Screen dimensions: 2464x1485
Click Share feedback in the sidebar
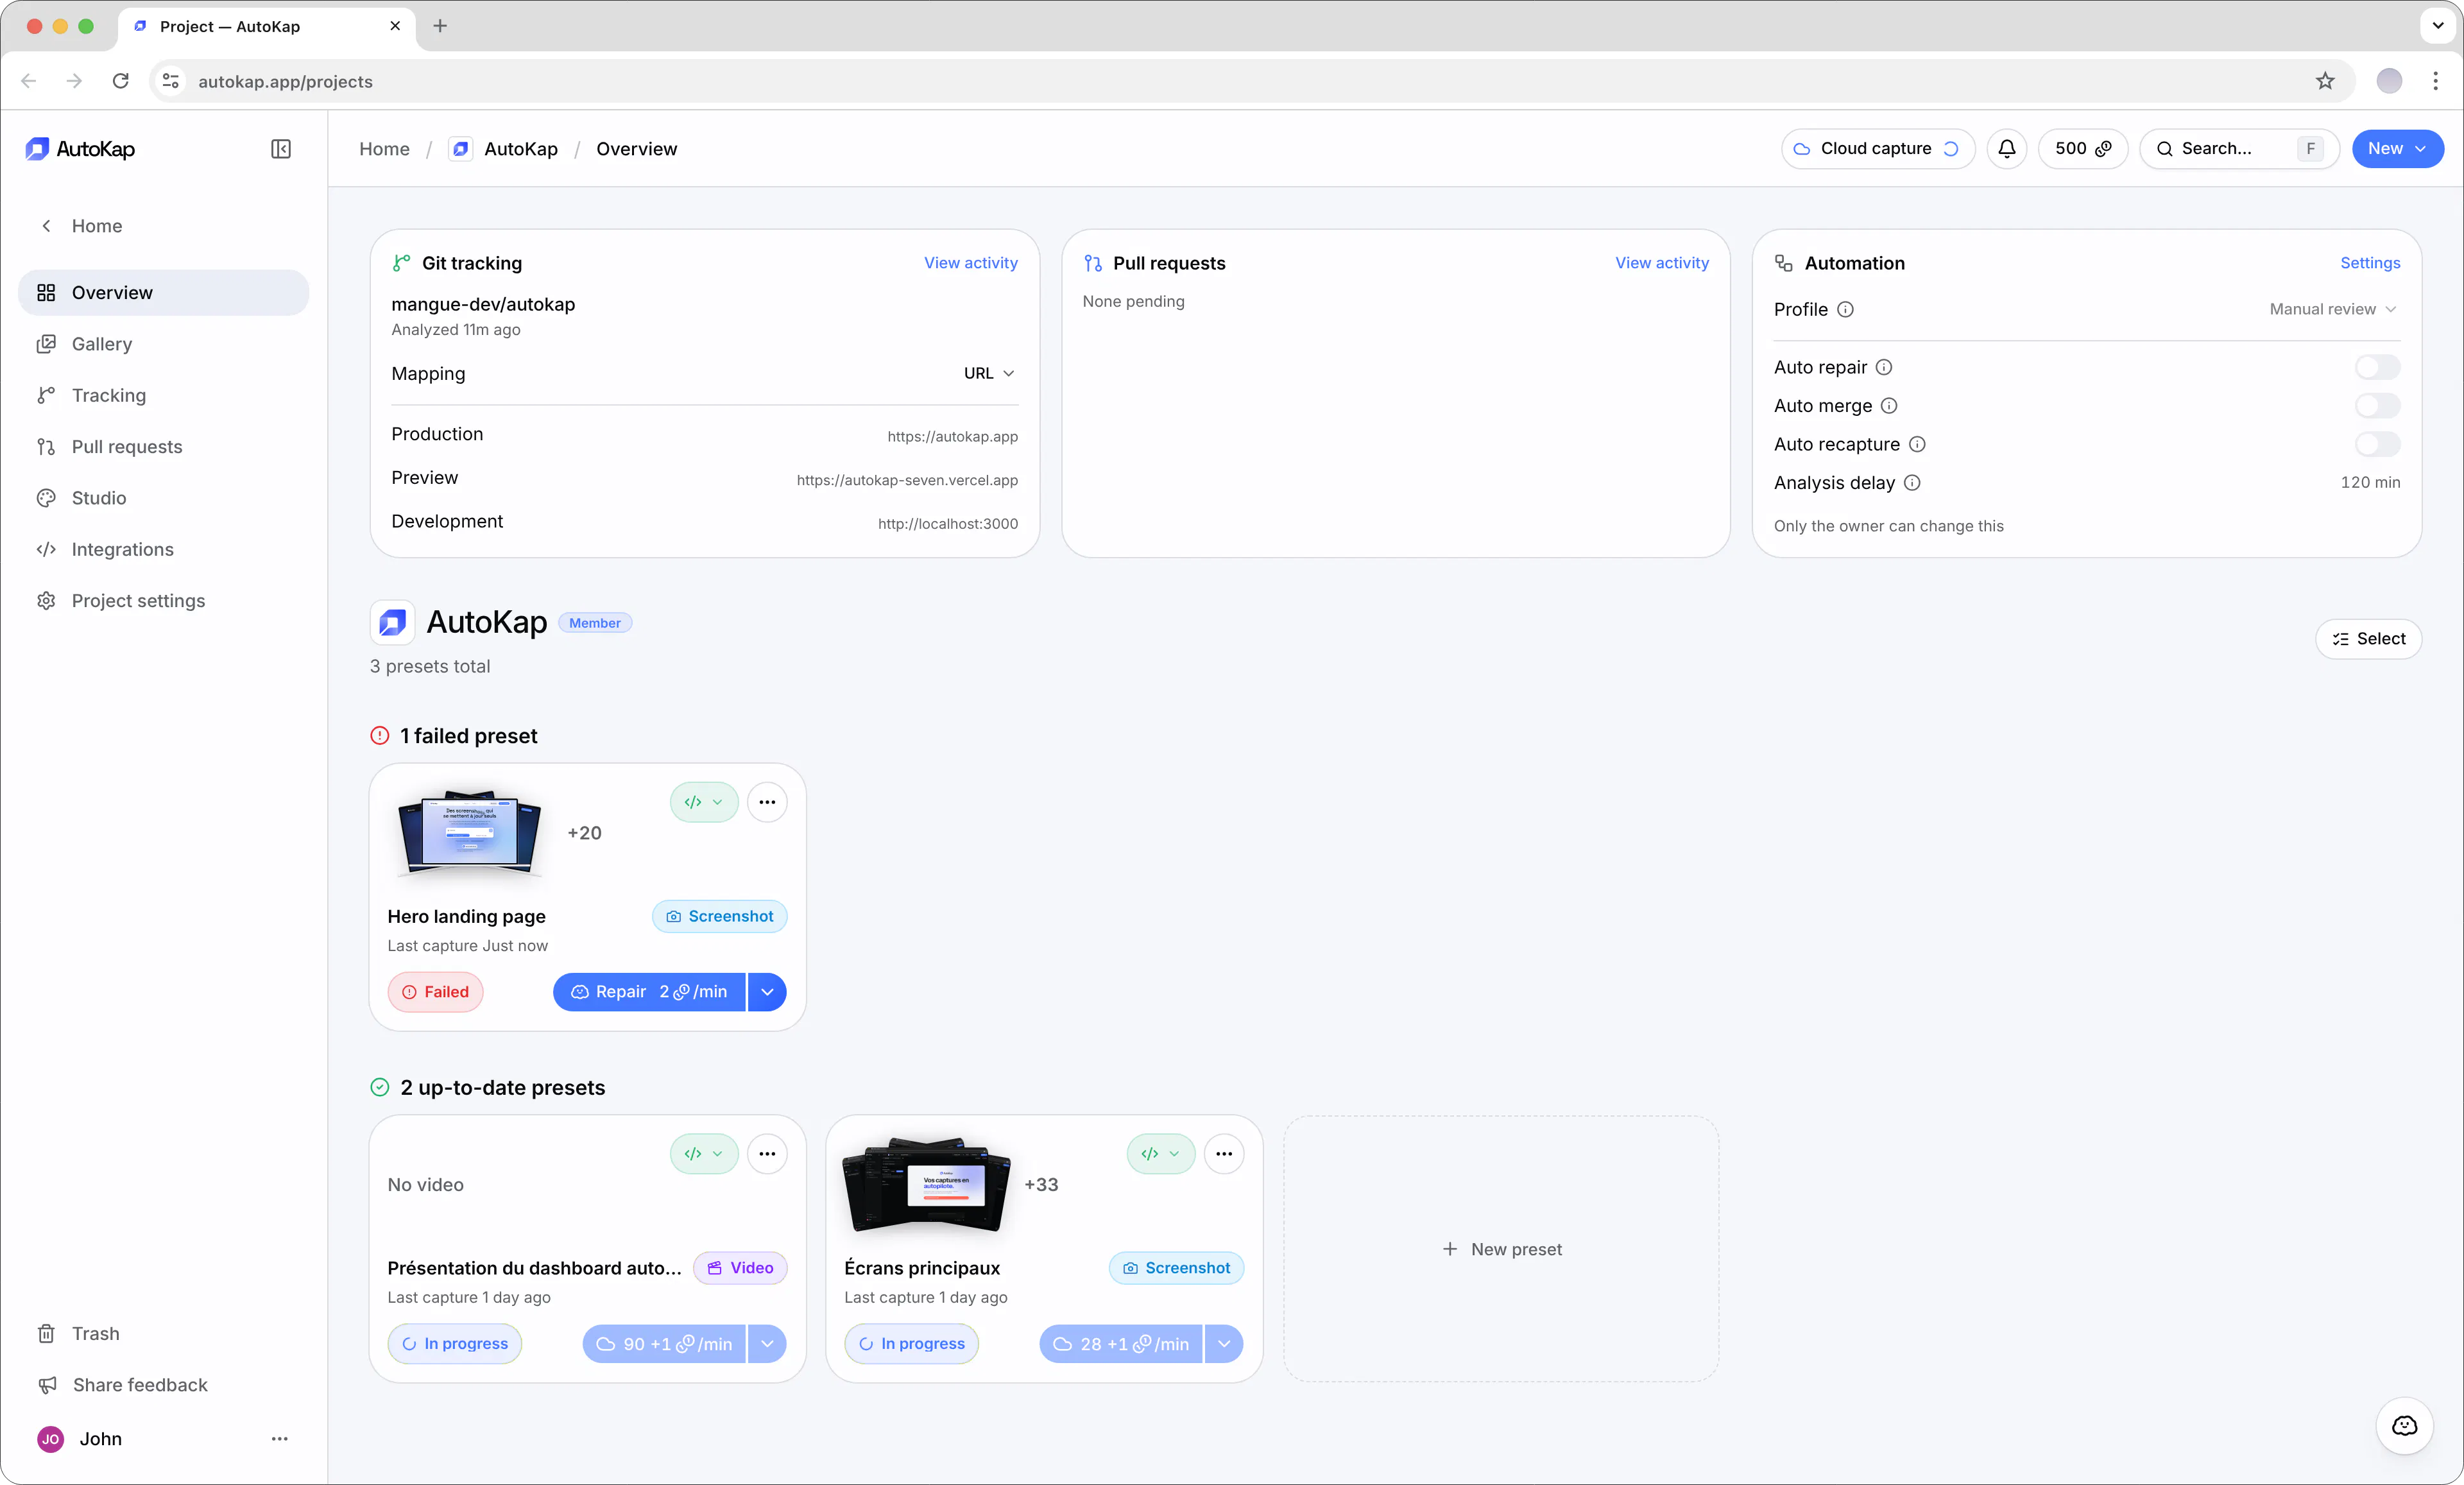[x=164, y=1385]
